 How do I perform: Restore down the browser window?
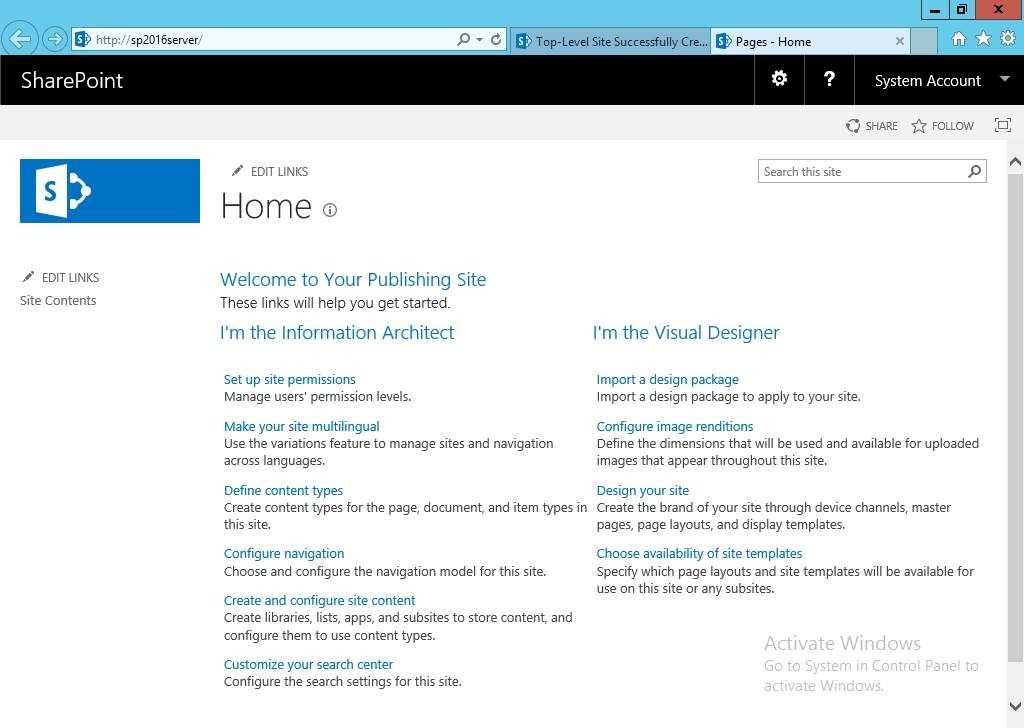[961, 9]
